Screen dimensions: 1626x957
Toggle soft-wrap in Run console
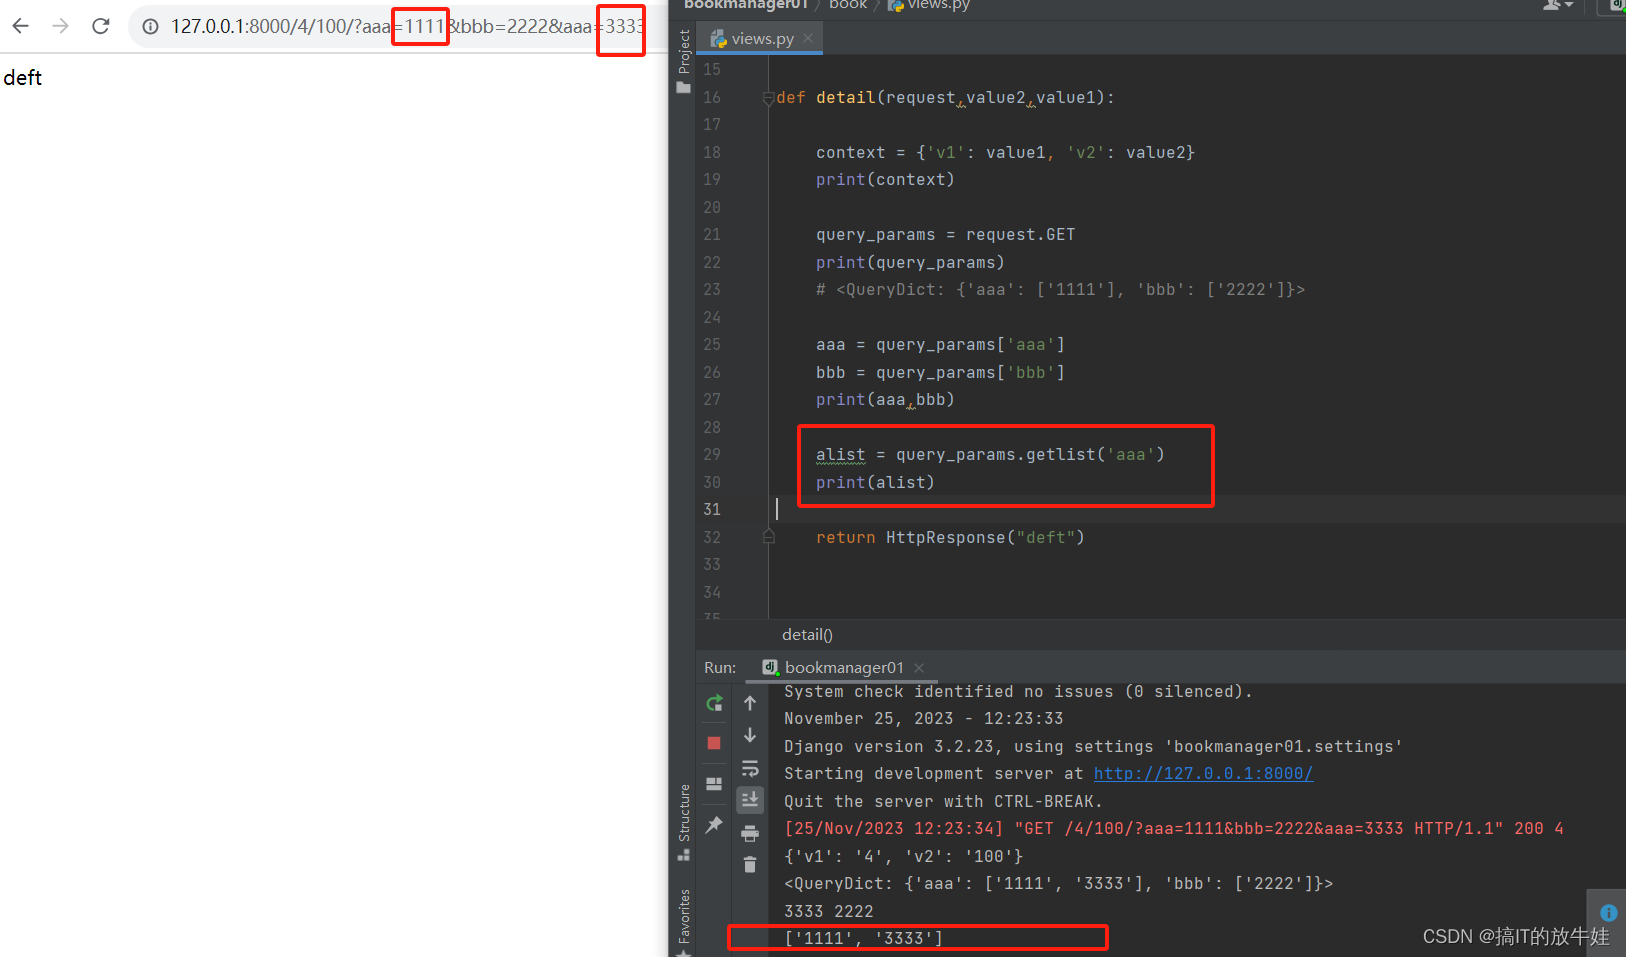tap(750, 768)
